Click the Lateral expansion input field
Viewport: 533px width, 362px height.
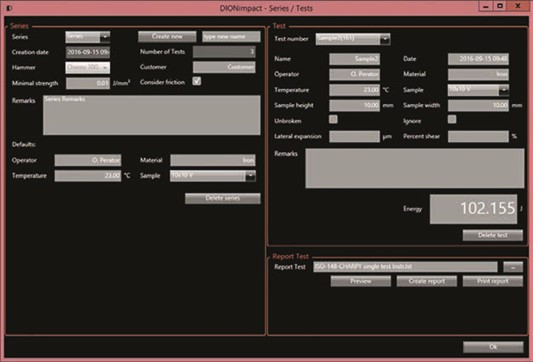(x=354, y=136)
